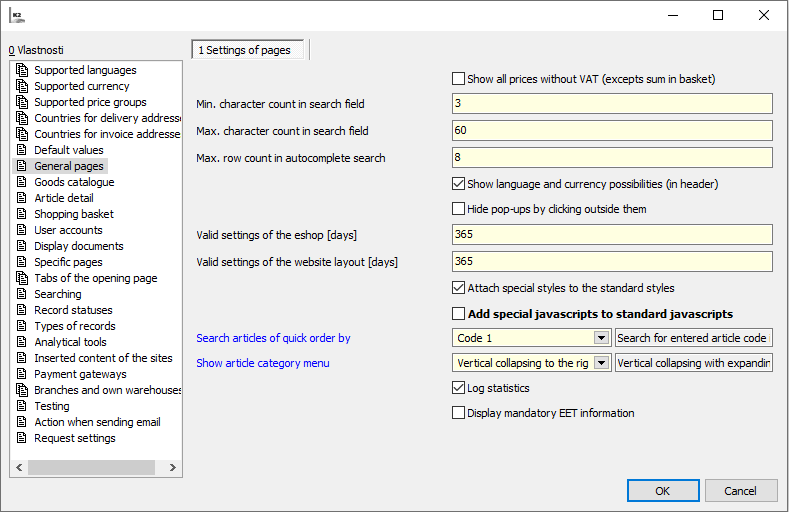This screenshot has height=512, width=789.
Task: Click the Cancel button
Action: coord(741,491)
